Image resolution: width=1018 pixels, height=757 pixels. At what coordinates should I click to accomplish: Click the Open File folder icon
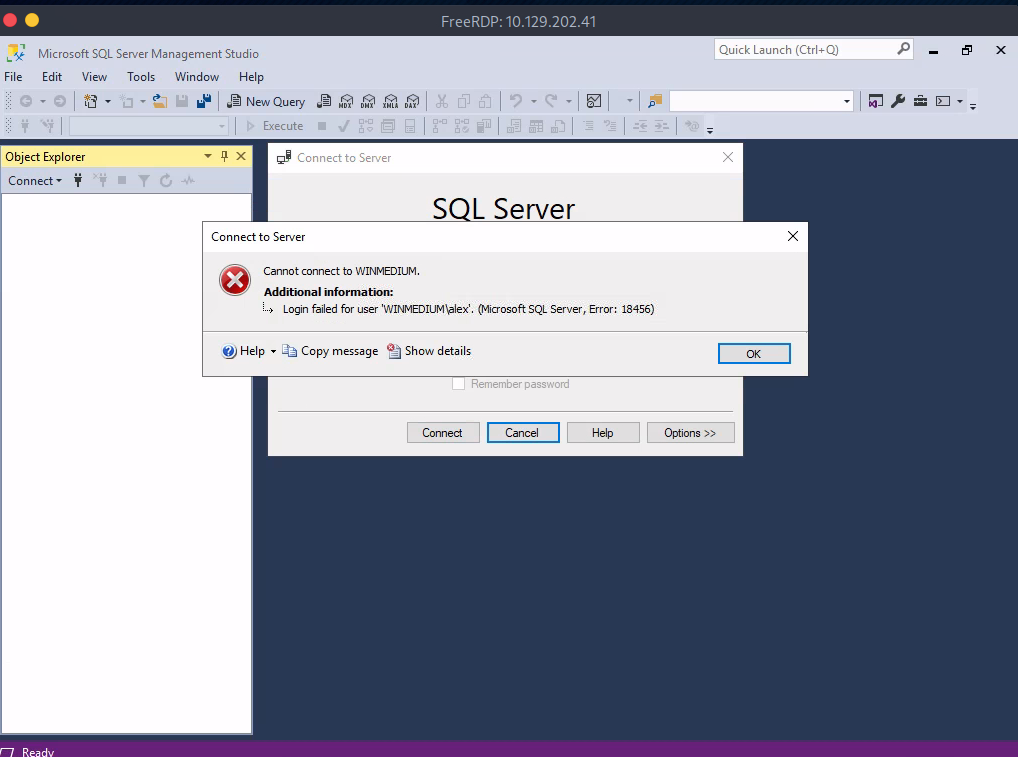point(160,101)
